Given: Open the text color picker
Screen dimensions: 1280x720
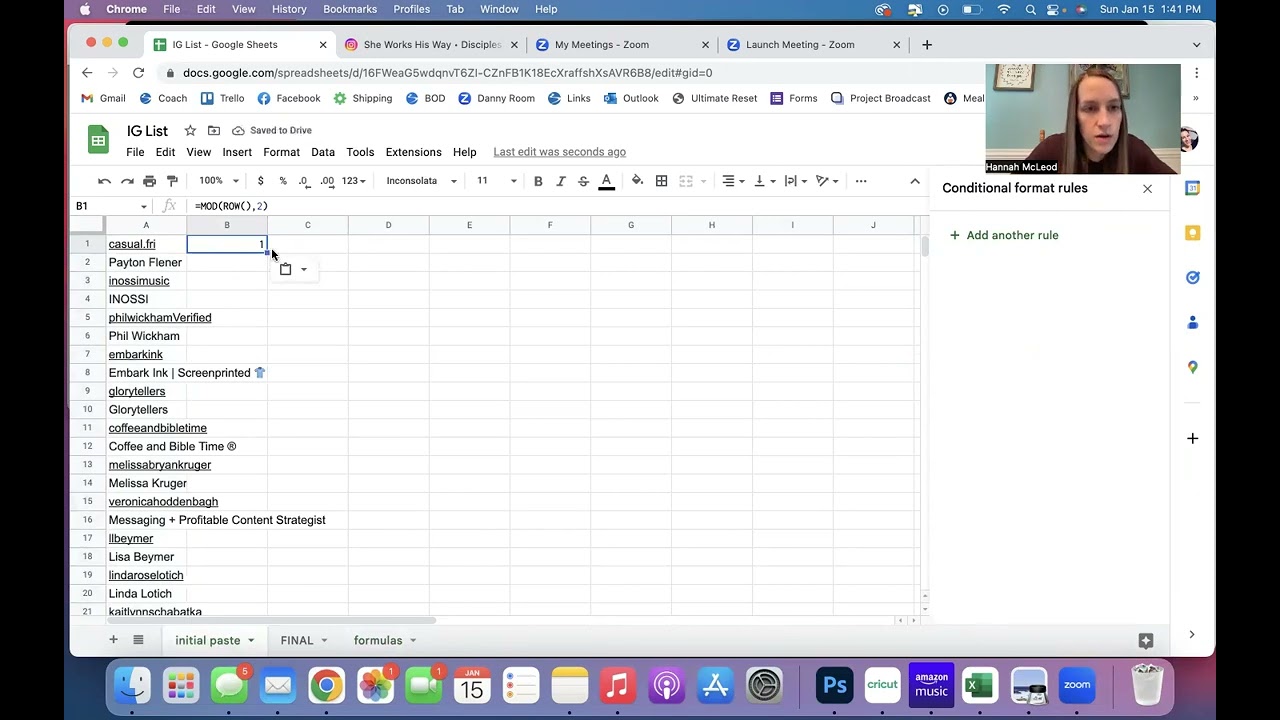Looking at the screenshot, I should (x=606, y=181).
